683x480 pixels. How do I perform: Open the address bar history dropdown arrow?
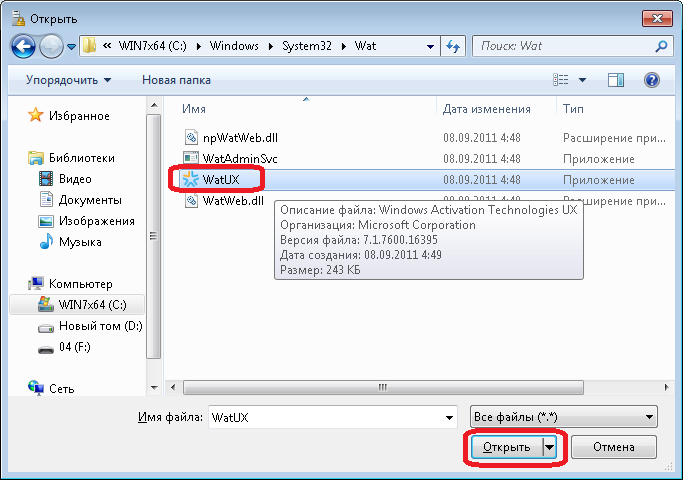430,46
